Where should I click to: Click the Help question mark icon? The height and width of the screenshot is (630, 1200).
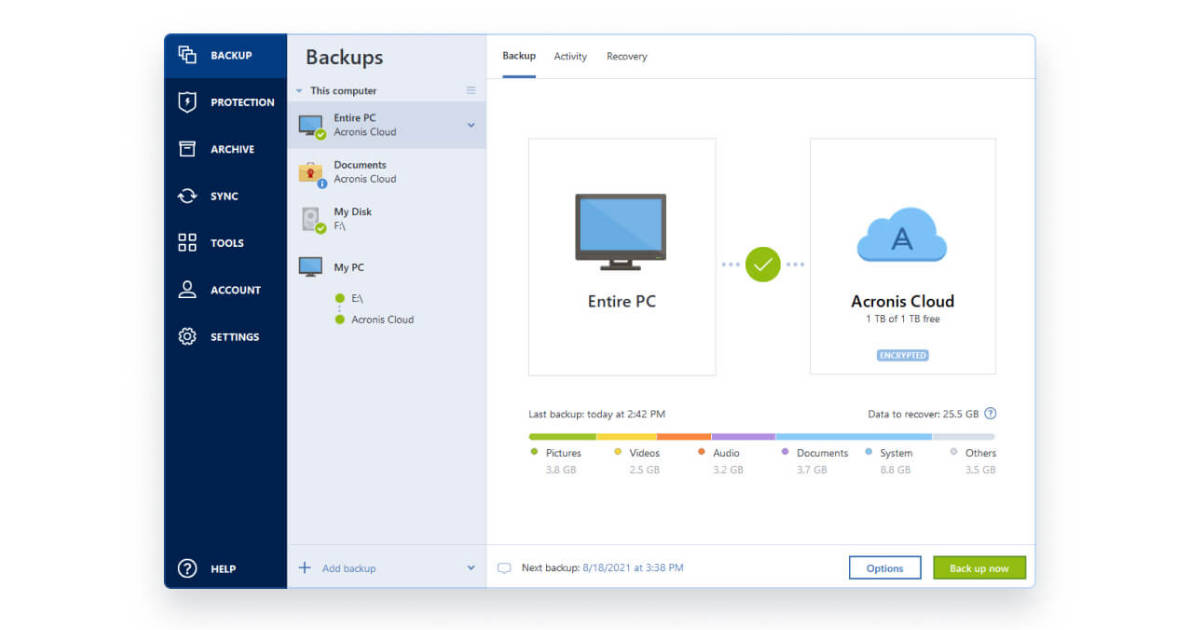coord(188,568)
